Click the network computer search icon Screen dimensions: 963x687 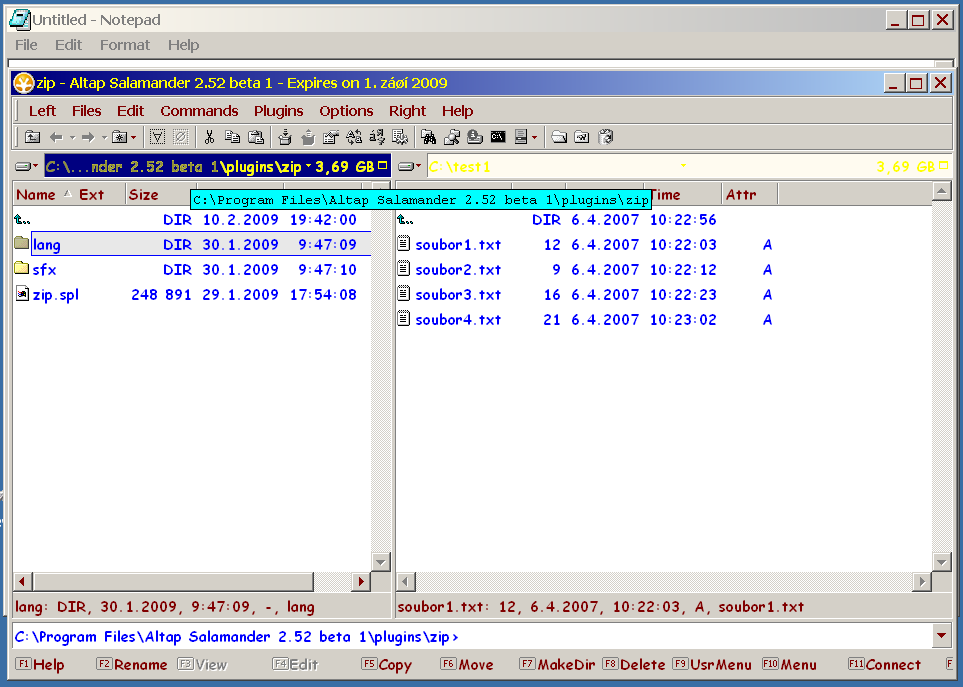tap(451, 137)
